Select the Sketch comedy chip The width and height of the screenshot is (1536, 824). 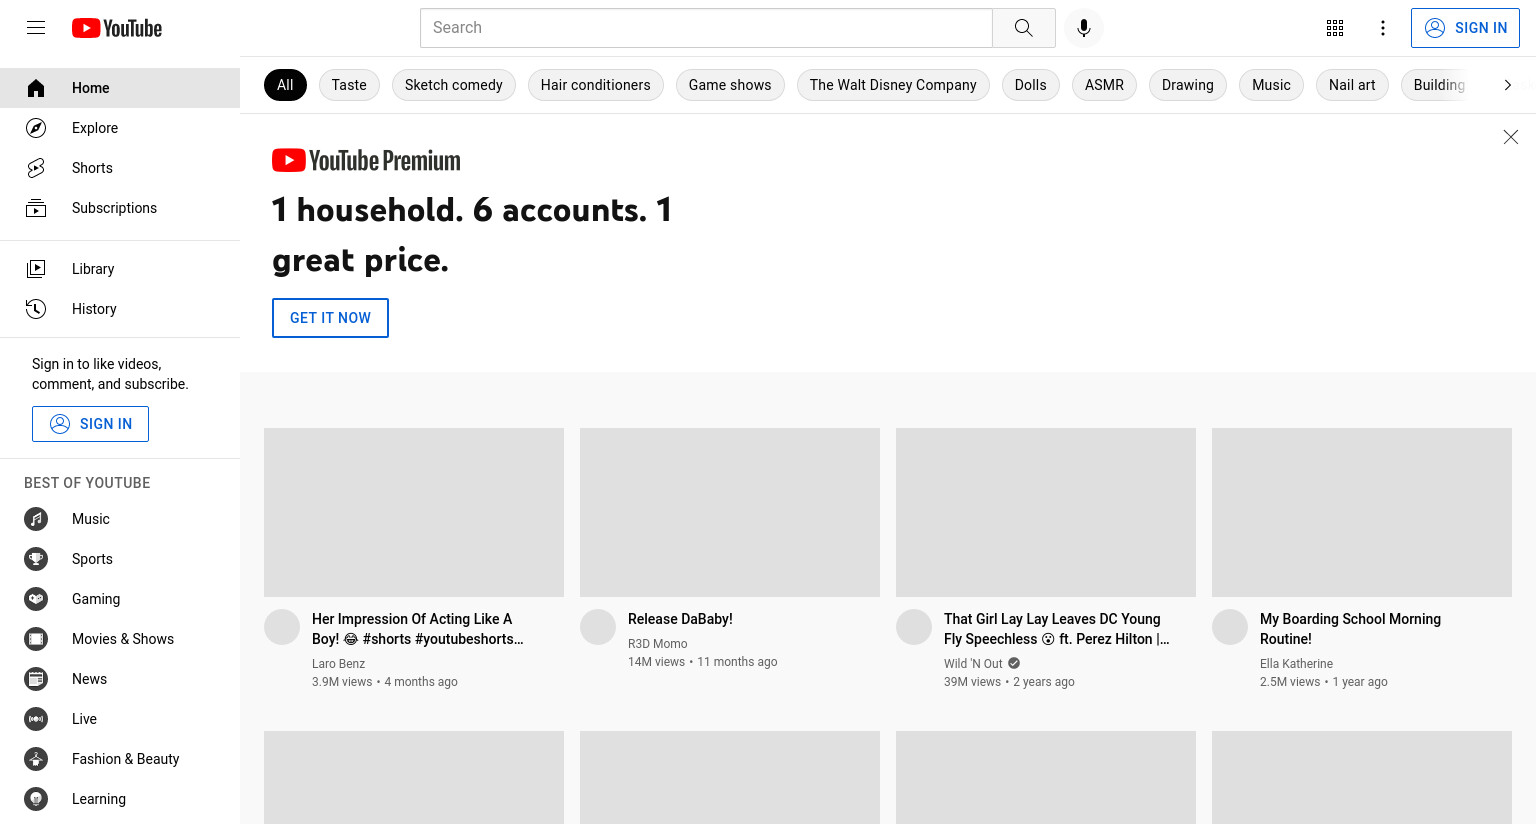tap(454, 85)
